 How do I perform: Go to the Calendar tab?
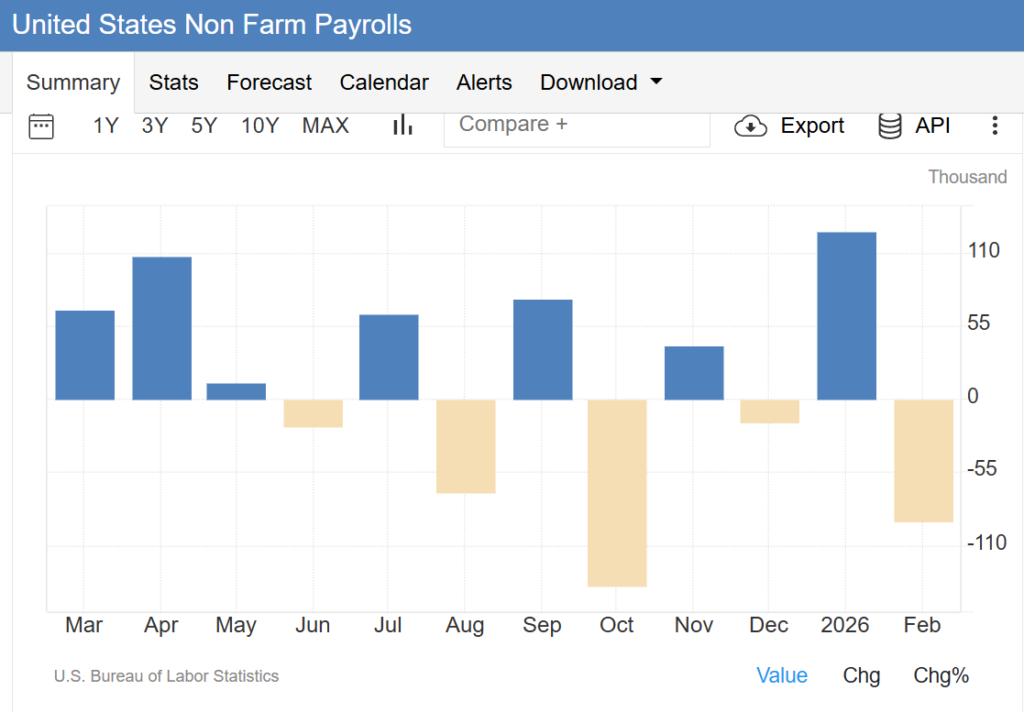pyautogui.click(x=384, y=83)
